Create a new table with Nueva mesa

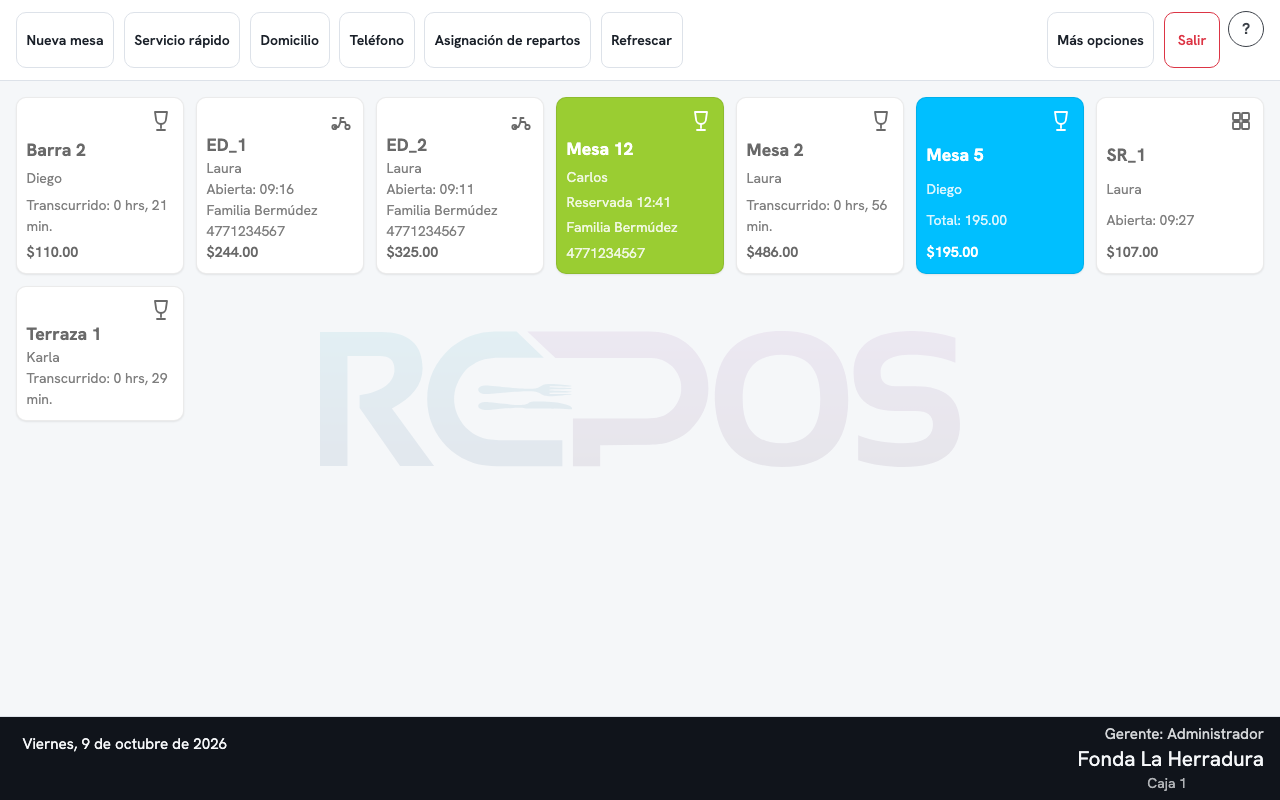click(65, 40)
